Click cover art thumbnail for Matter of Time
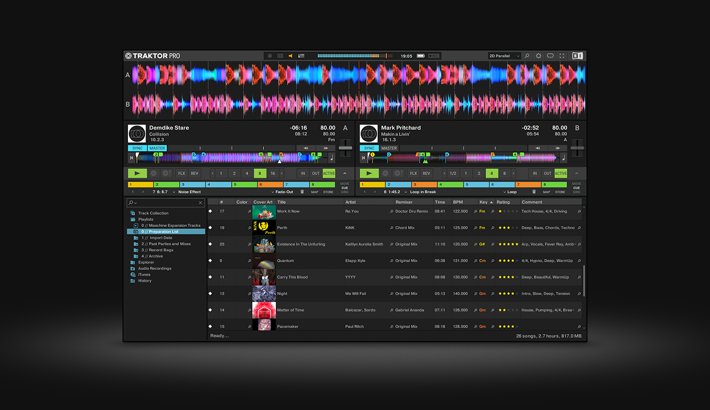710x410 pixels. coord(263,310)
